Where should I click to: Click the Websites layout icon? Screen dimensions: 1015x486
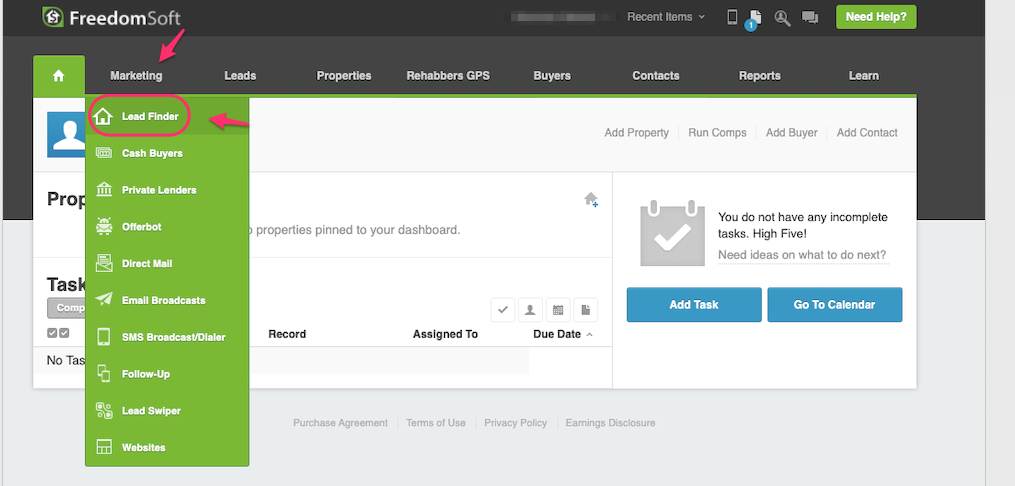(104, 447)
